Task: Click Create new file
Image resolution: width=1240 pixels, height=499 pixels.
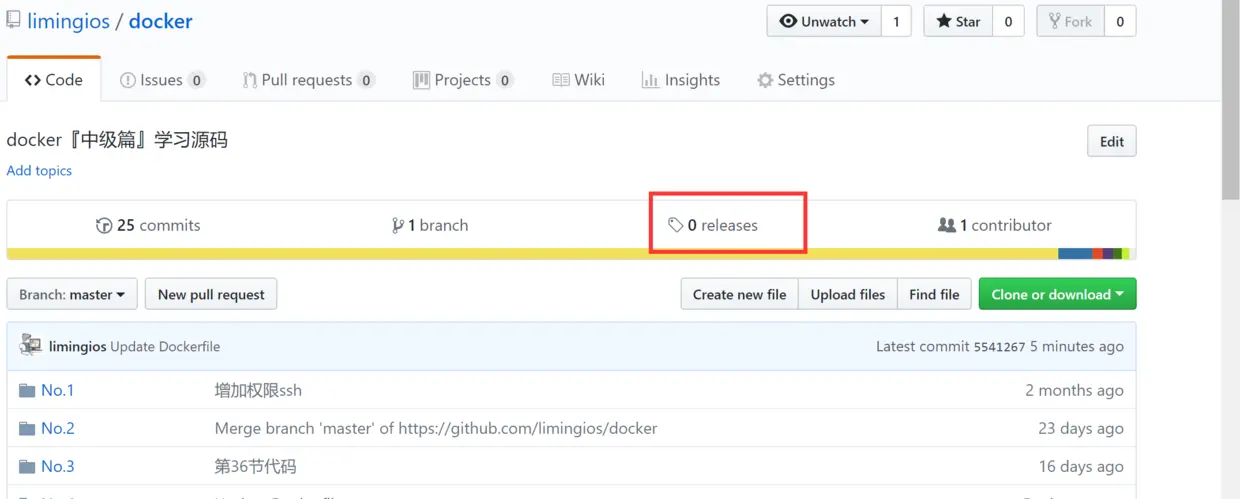Action: 739,294
